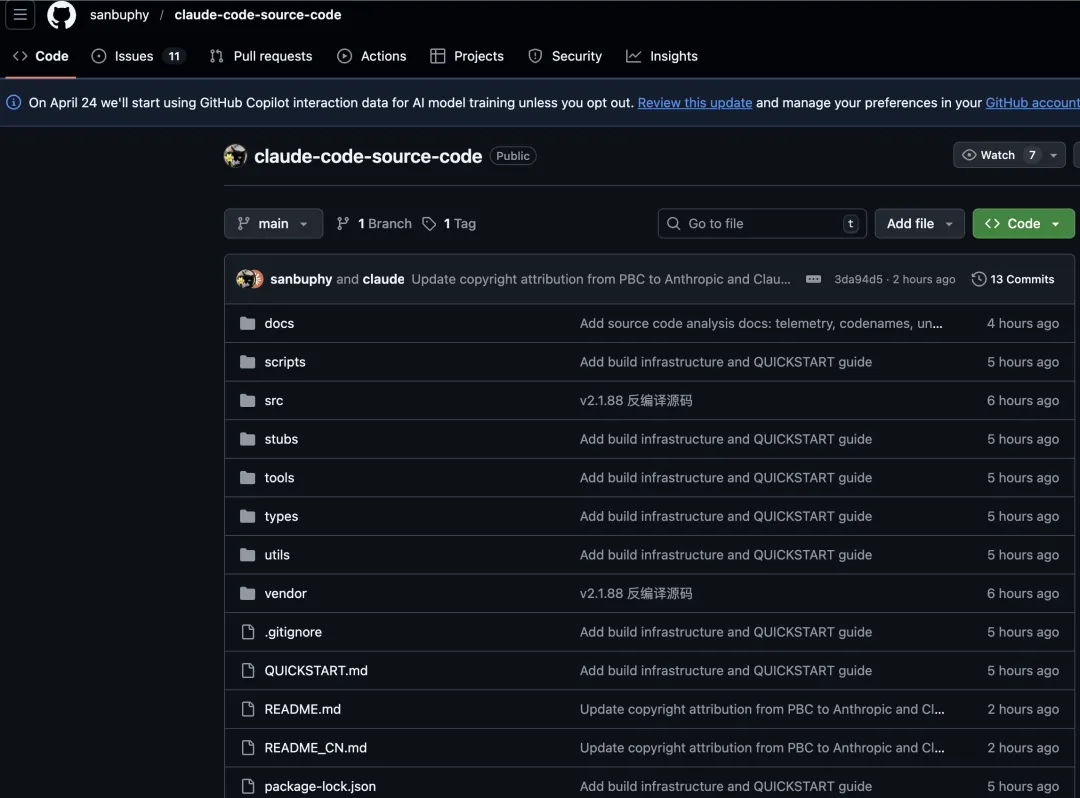Open the green Code dropdown button
The width and height of the screenshot is (1080, 798).
(x=1023, y=224)
